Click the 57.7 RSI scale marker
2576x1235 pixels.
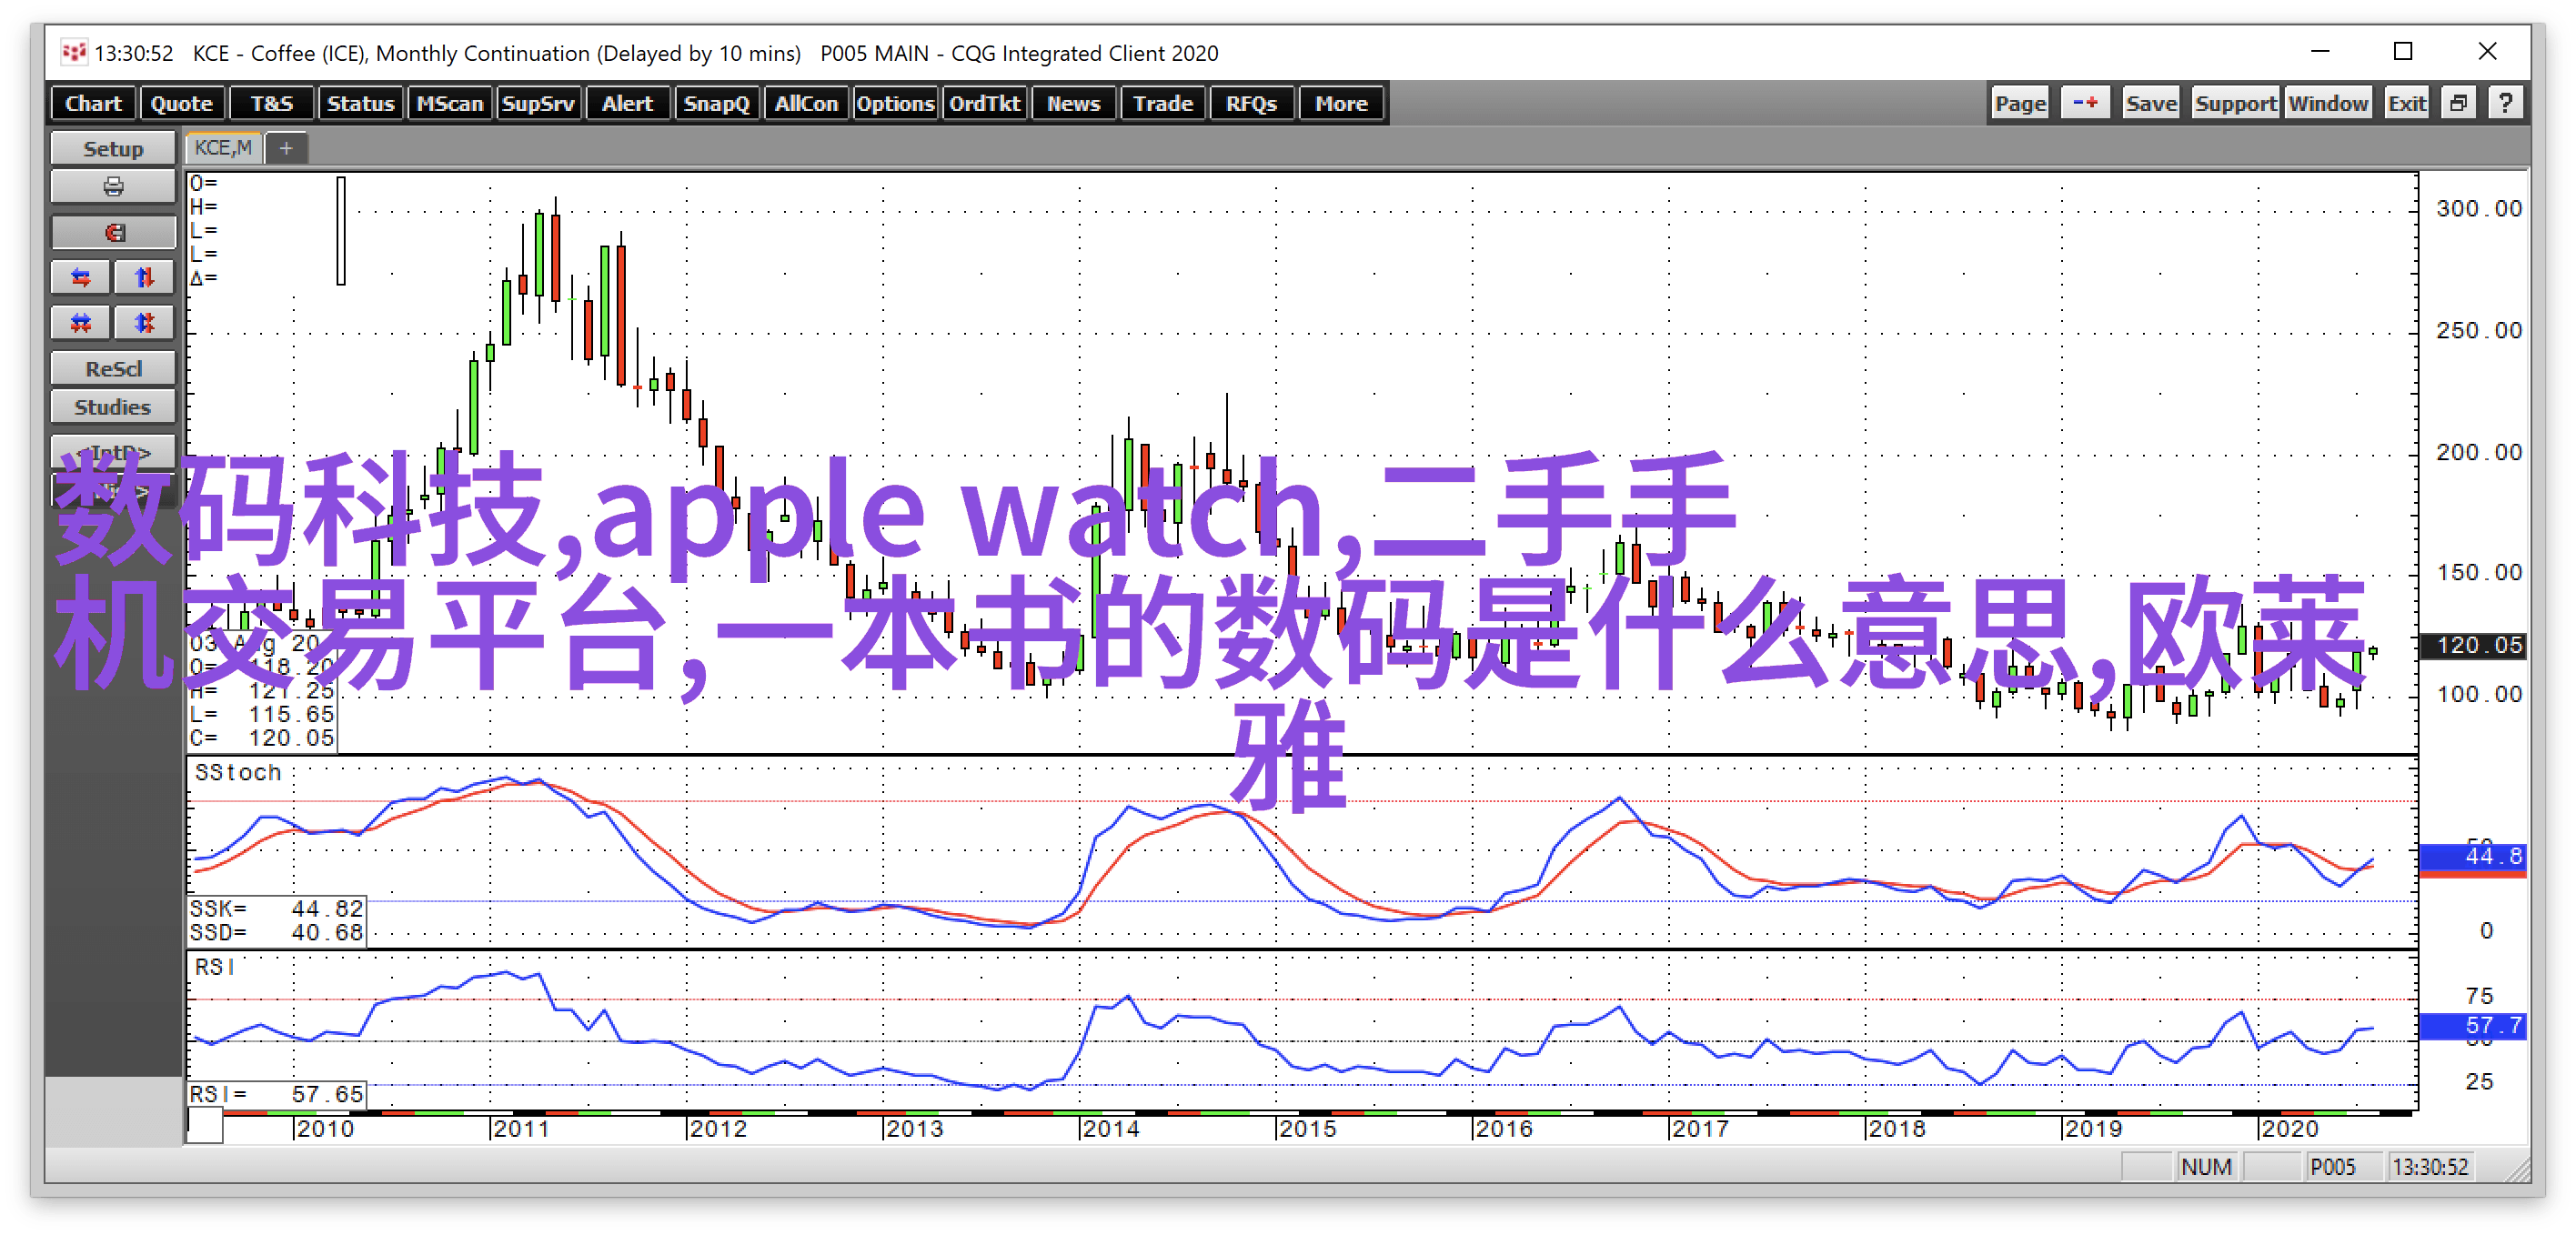point(2473,1025)
